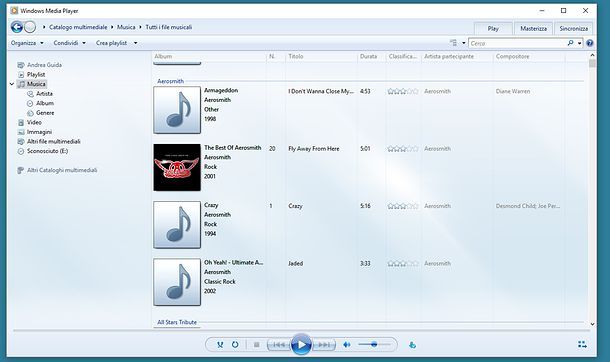The image size is (610, 362).
Task: Select Sconosciuto (E:) drive
Action: [x=42, y=151]
